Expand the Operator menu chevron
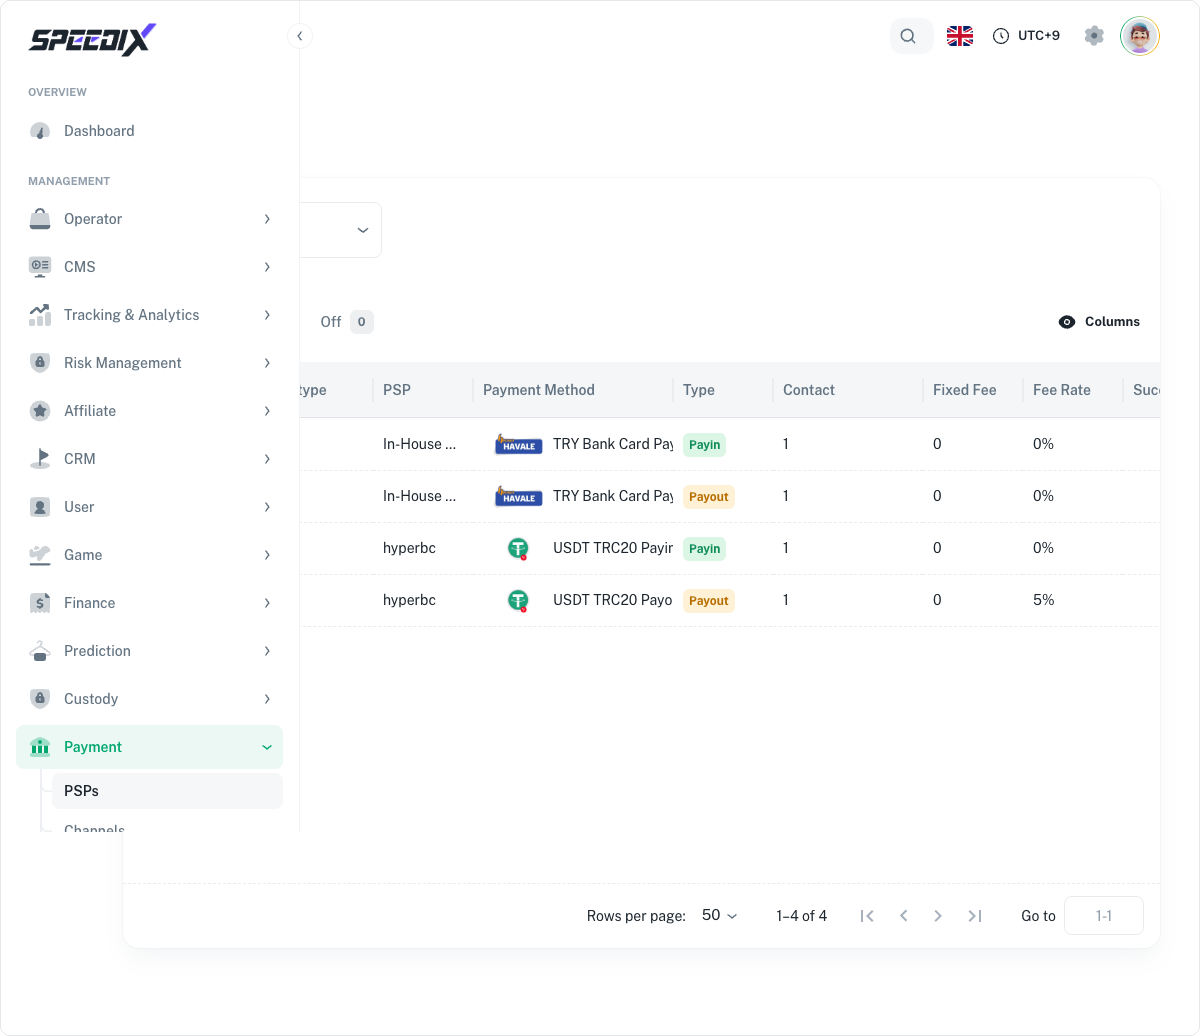This screenshot has width=1200, height=1036. 267,219
